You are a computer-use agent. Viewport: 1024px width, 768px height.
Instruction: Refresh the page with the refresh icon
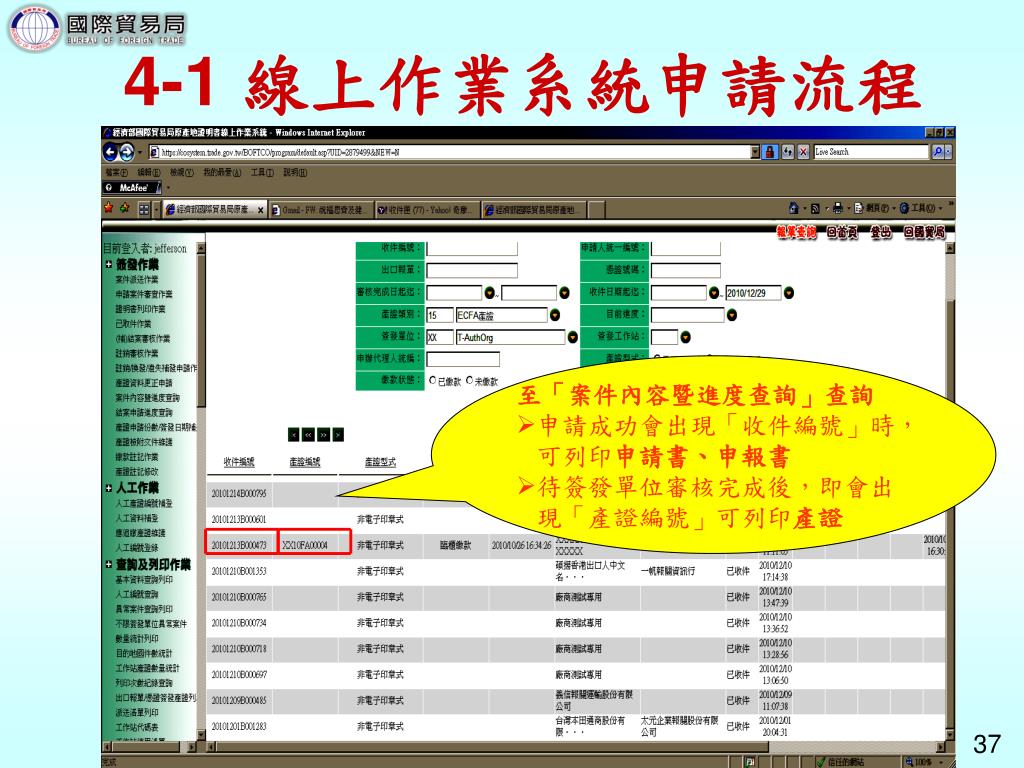point(788,152)
